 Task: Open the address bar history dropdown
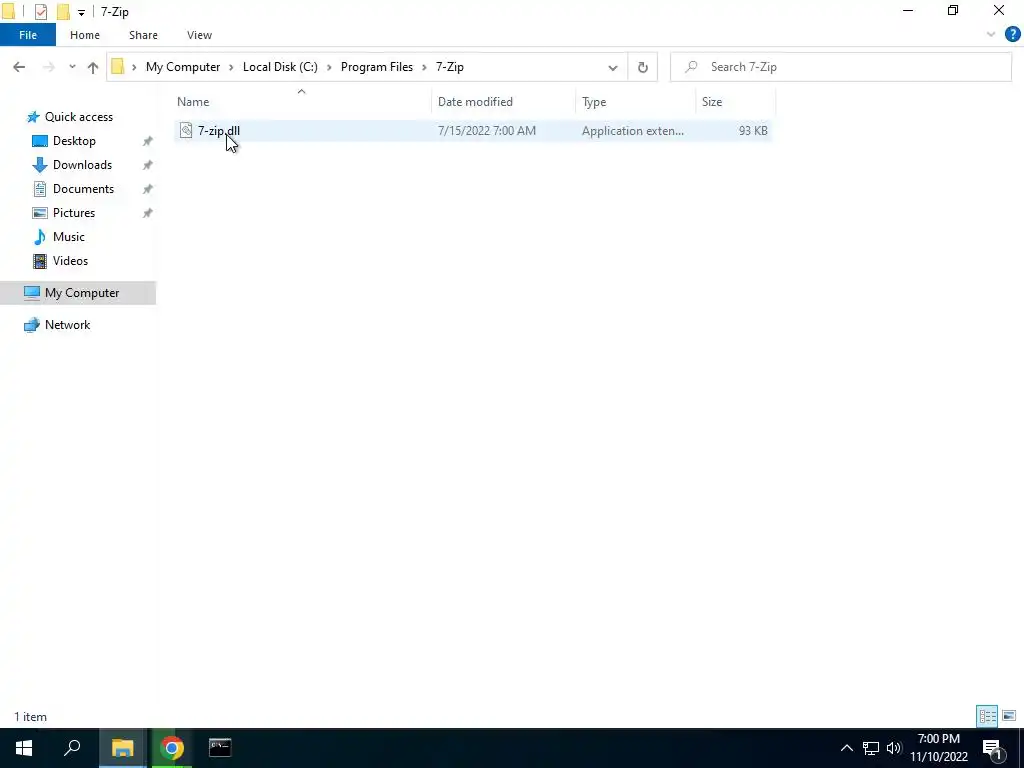pos(613,67)
